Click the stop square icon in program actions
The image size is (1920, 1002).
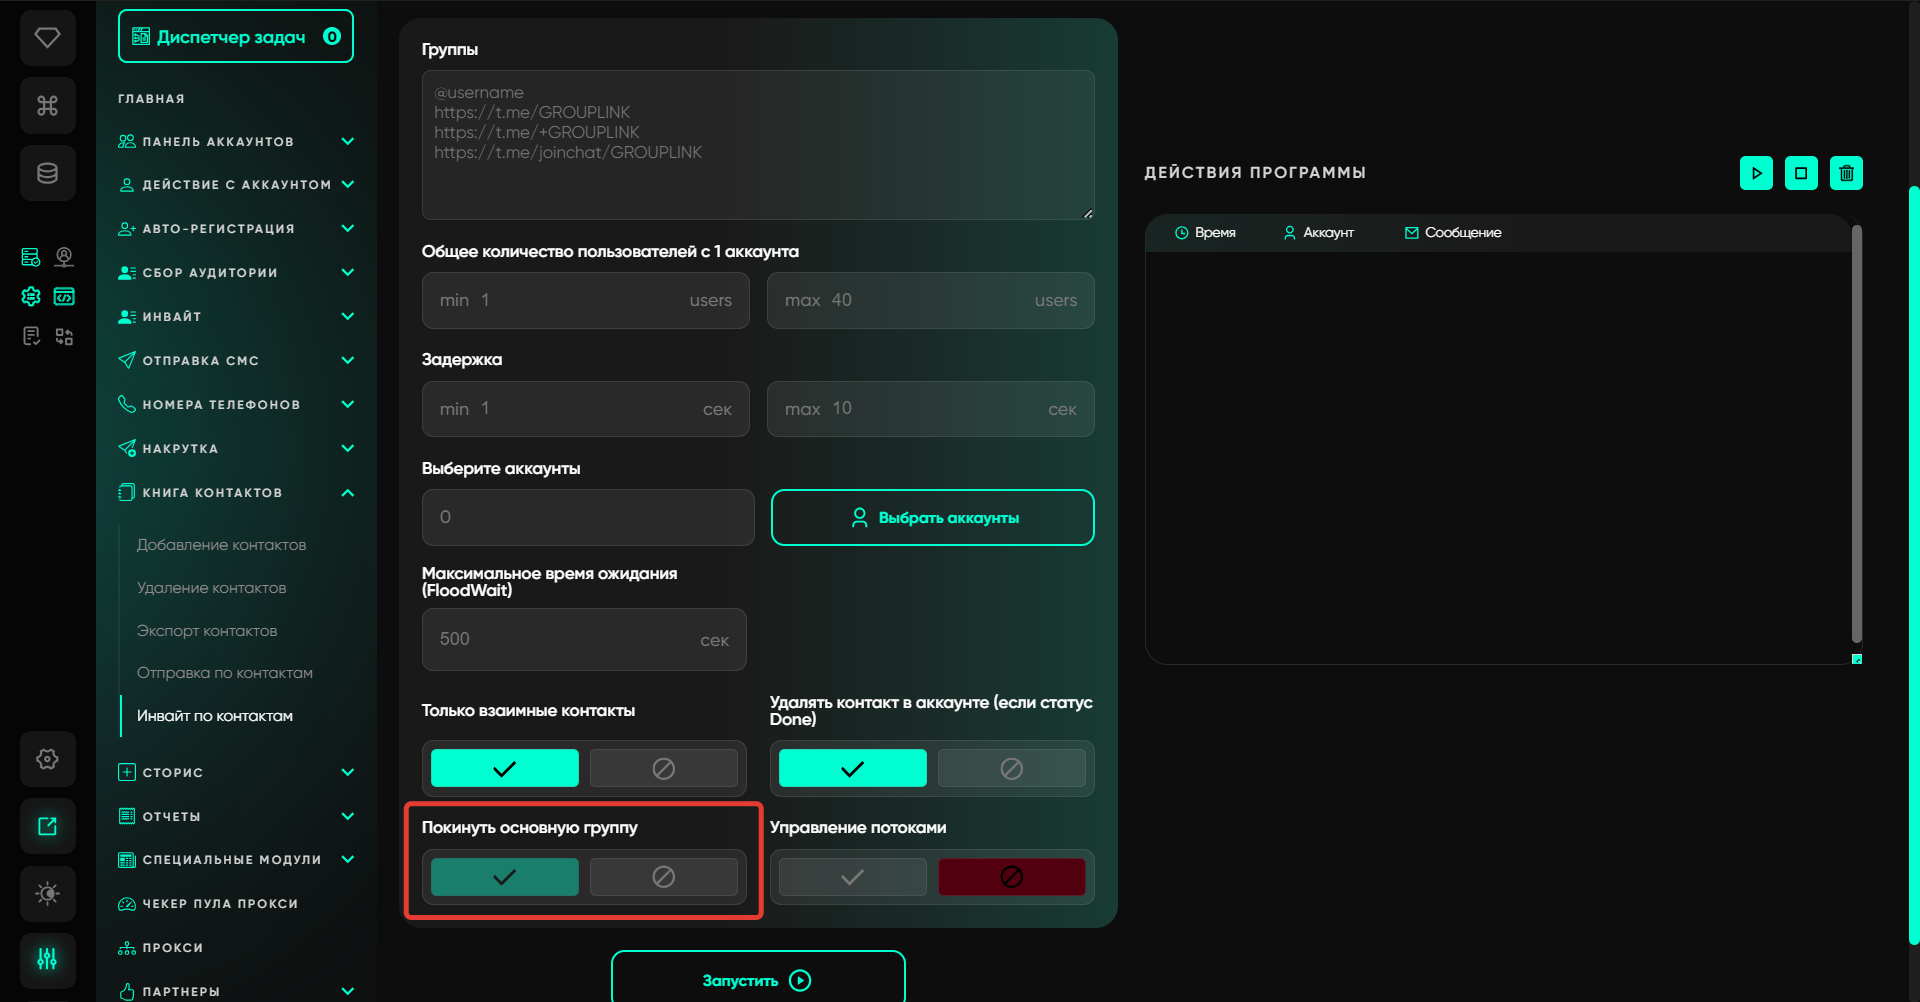point(1801,173)
